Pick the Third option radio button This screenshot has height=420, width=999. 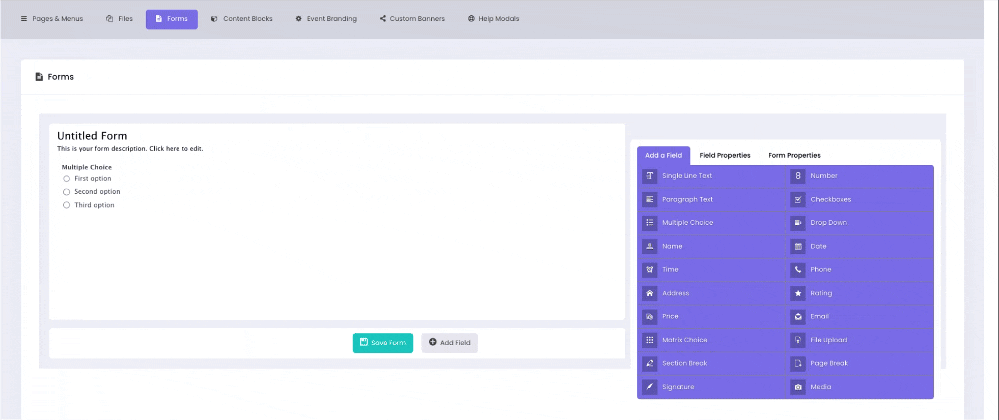67,205
